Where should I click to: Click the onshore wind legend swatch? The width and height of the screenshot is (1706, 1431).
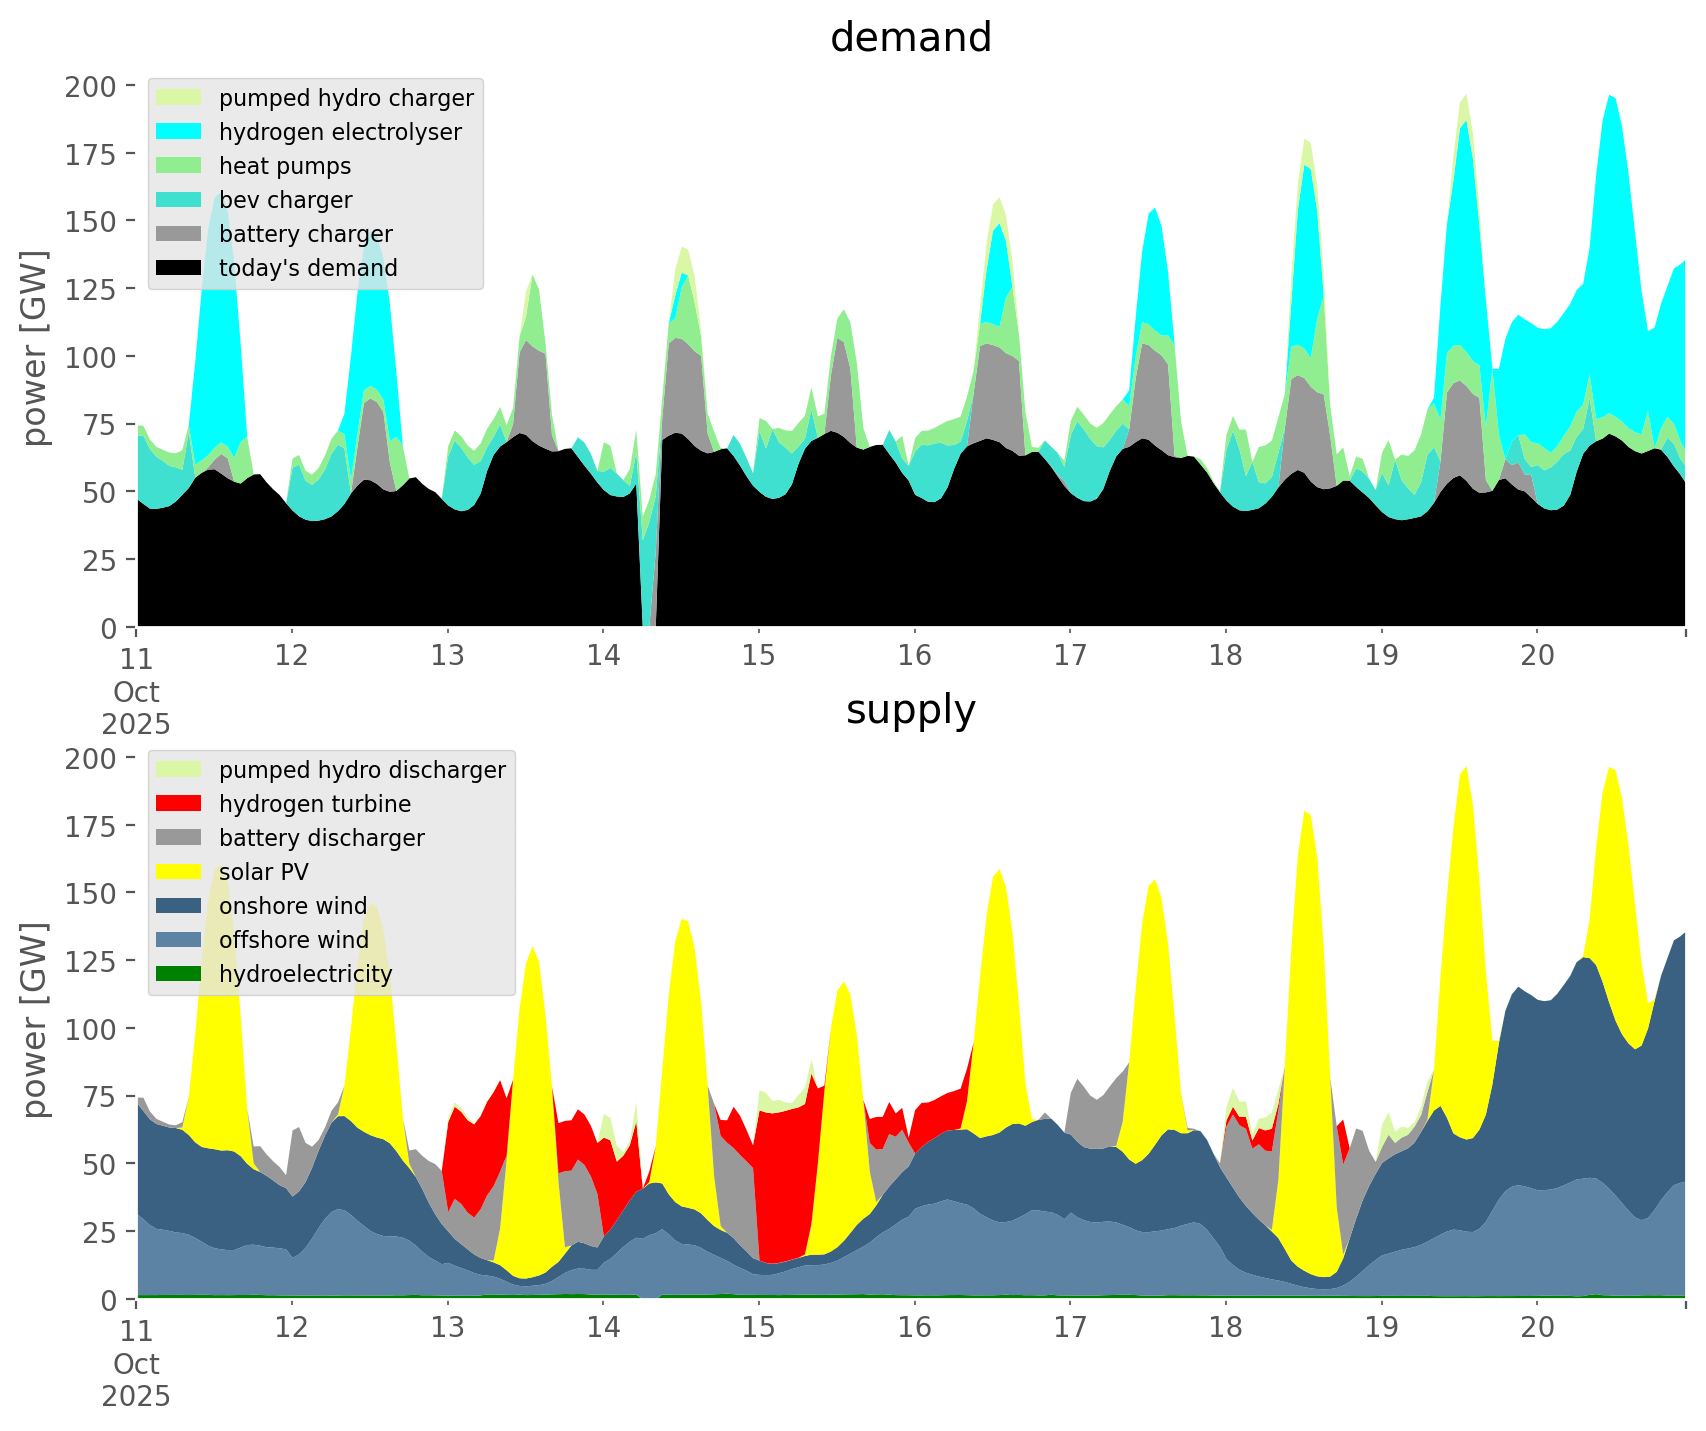pos(179,906)
